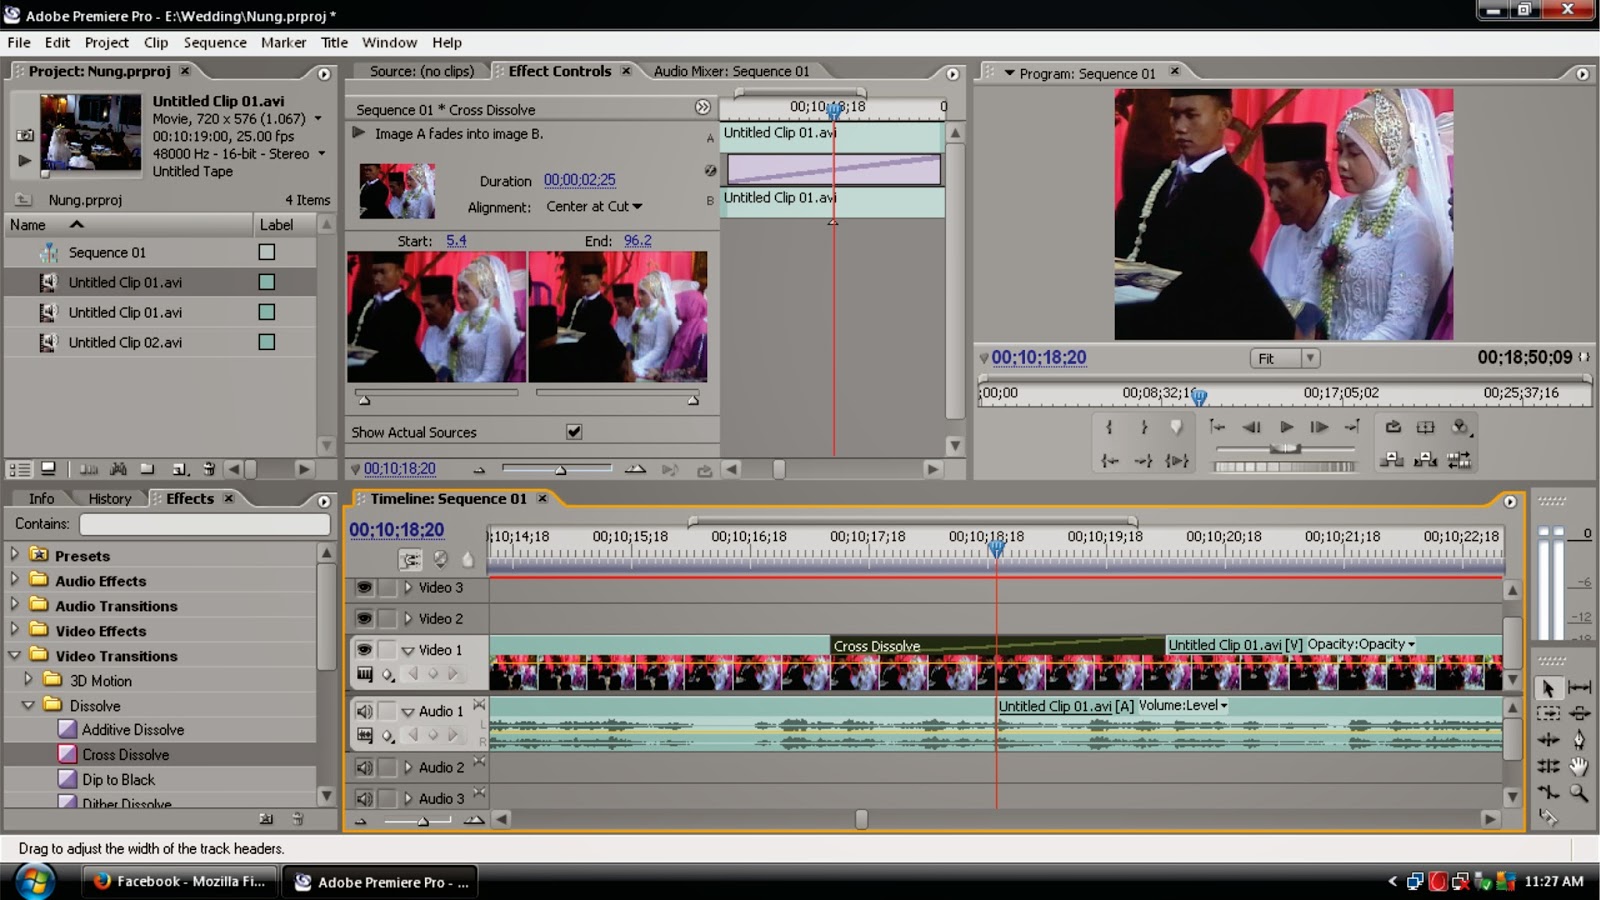Hide the Video 1 track
This screenshot has height=900, width=1600.
tap(364, 650)
